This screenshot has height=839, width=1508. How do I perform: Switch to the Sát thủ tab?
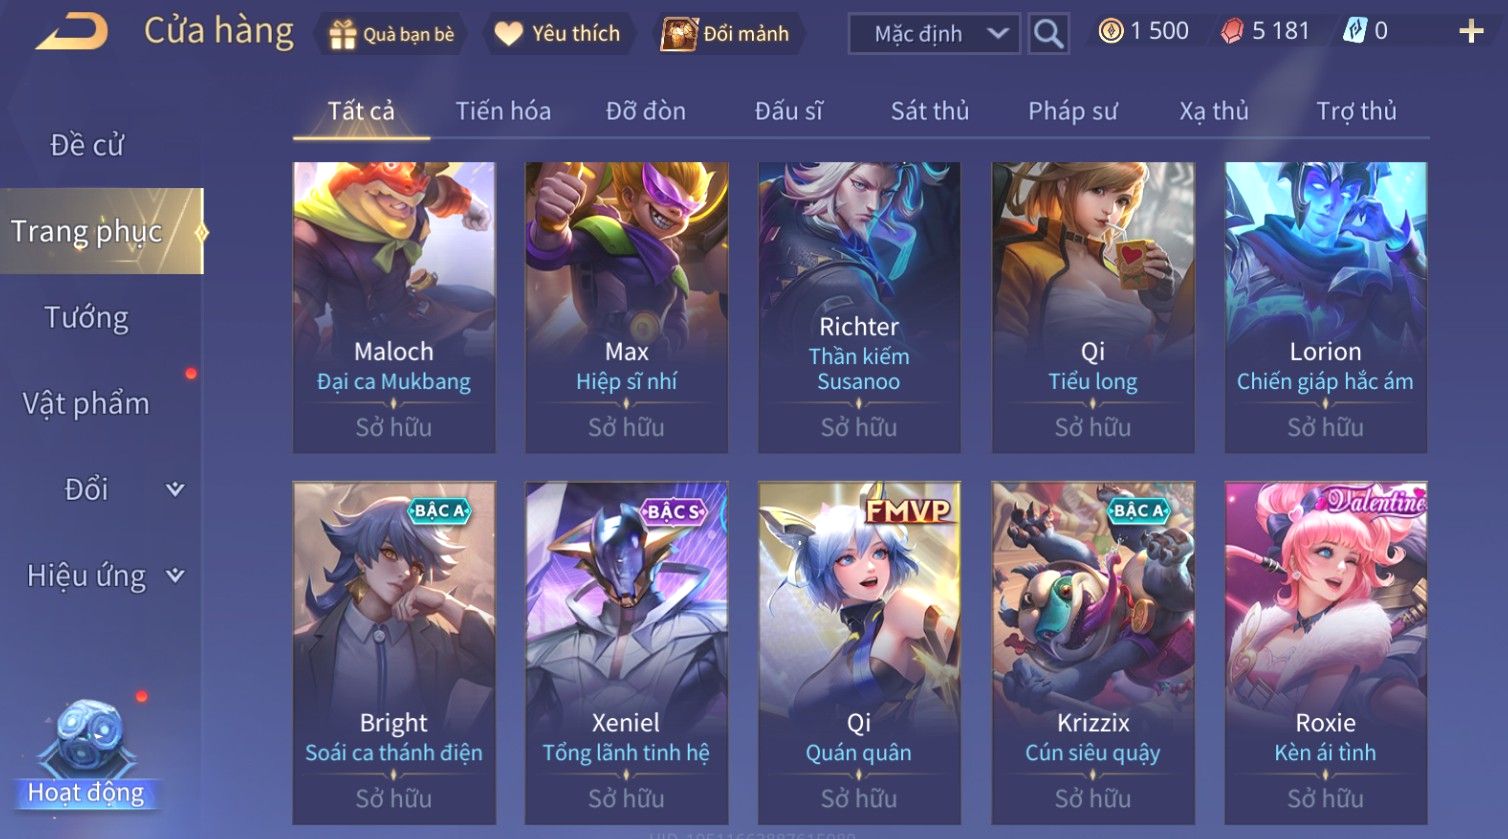click(x=930, y=111)
